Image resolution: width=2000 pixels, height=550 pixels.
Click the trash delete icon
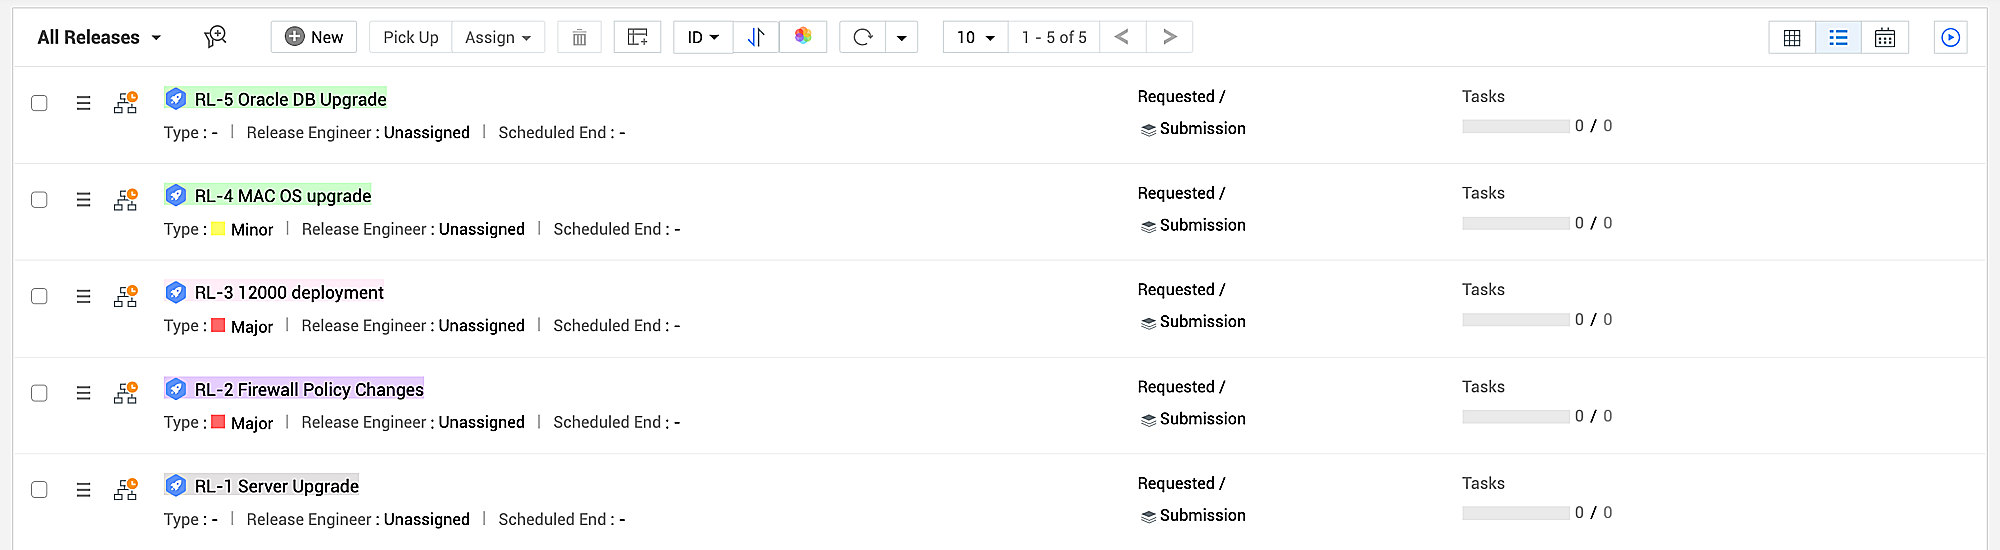coord(579,38)
